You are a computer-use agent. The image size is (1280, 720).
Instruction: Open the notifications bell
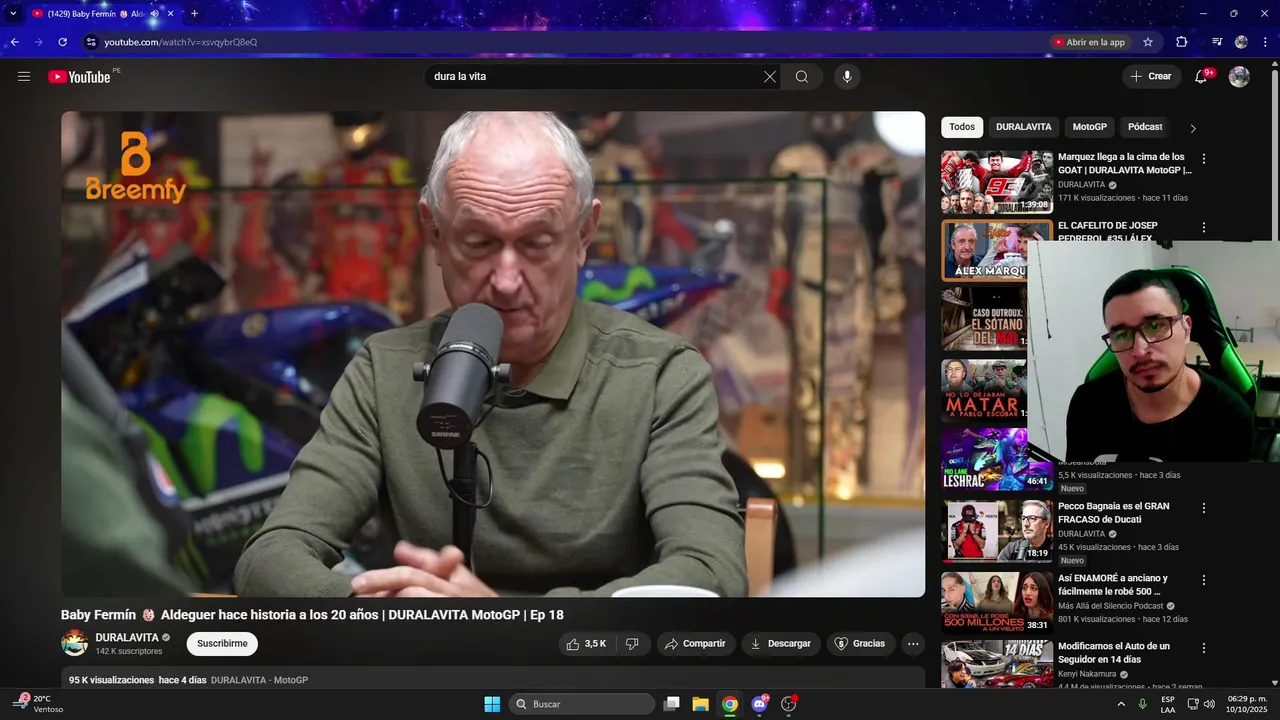pos(1202,77)
